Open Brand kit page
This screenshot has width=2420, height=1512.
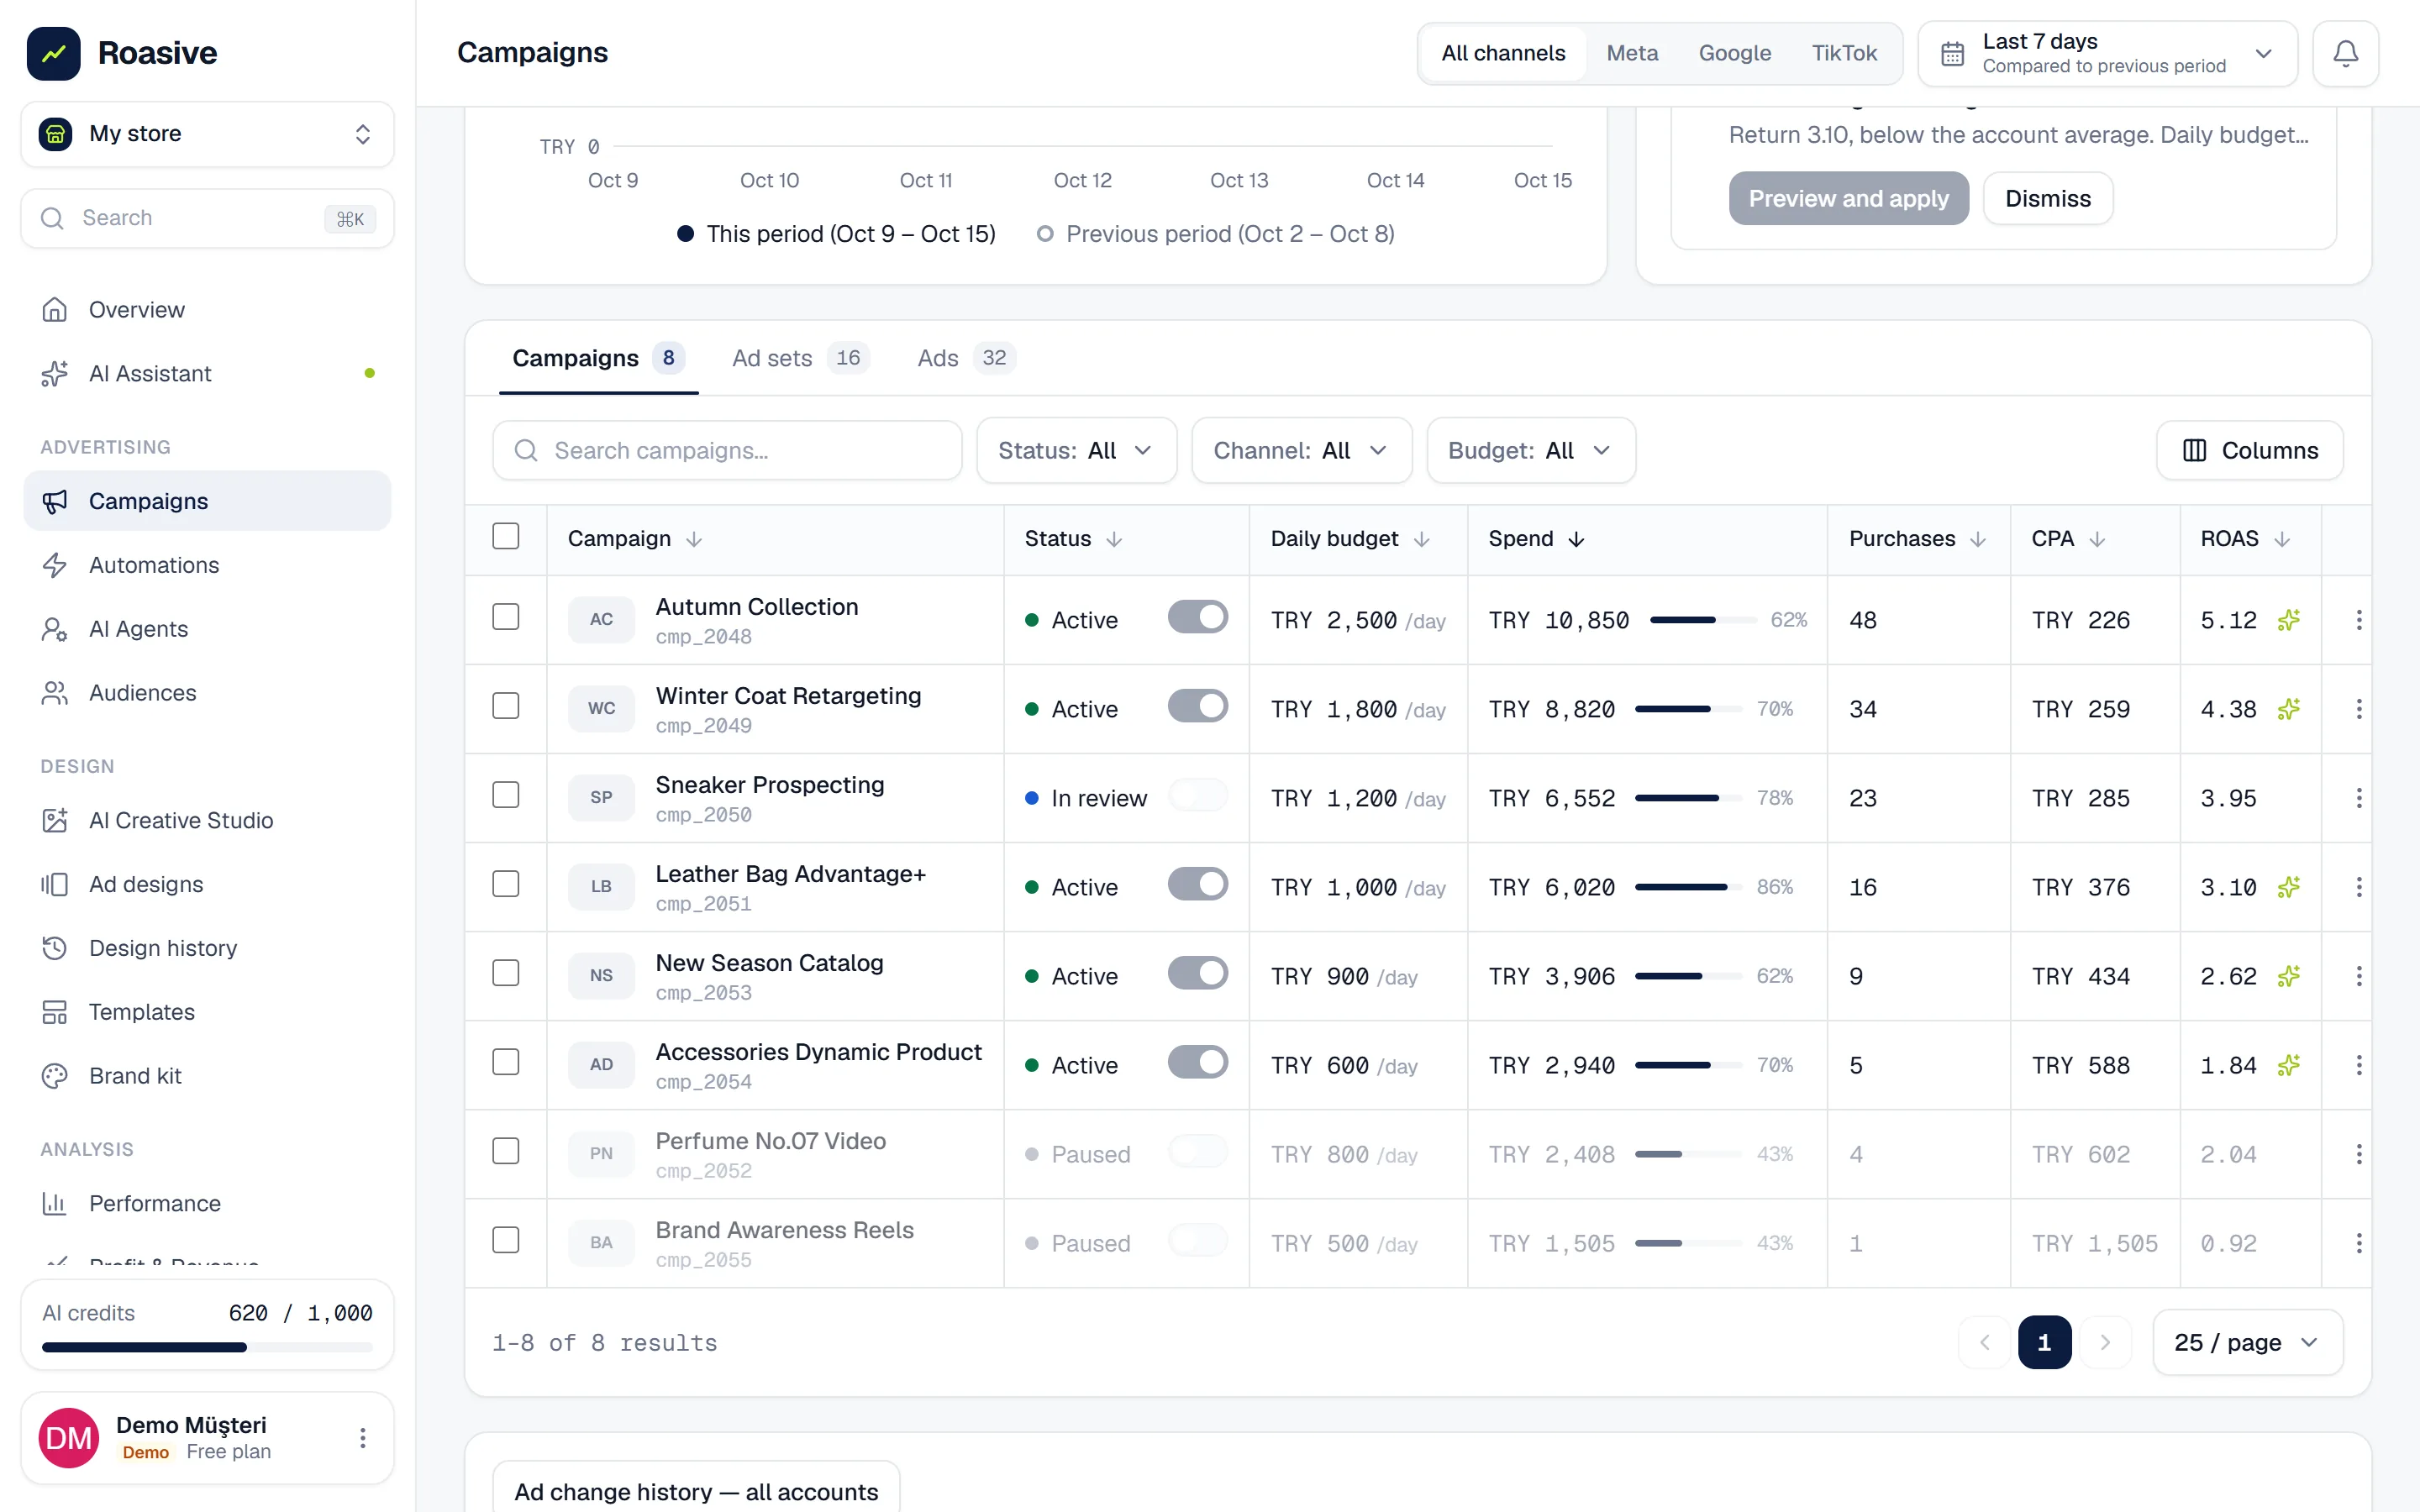coord(207,1076)
